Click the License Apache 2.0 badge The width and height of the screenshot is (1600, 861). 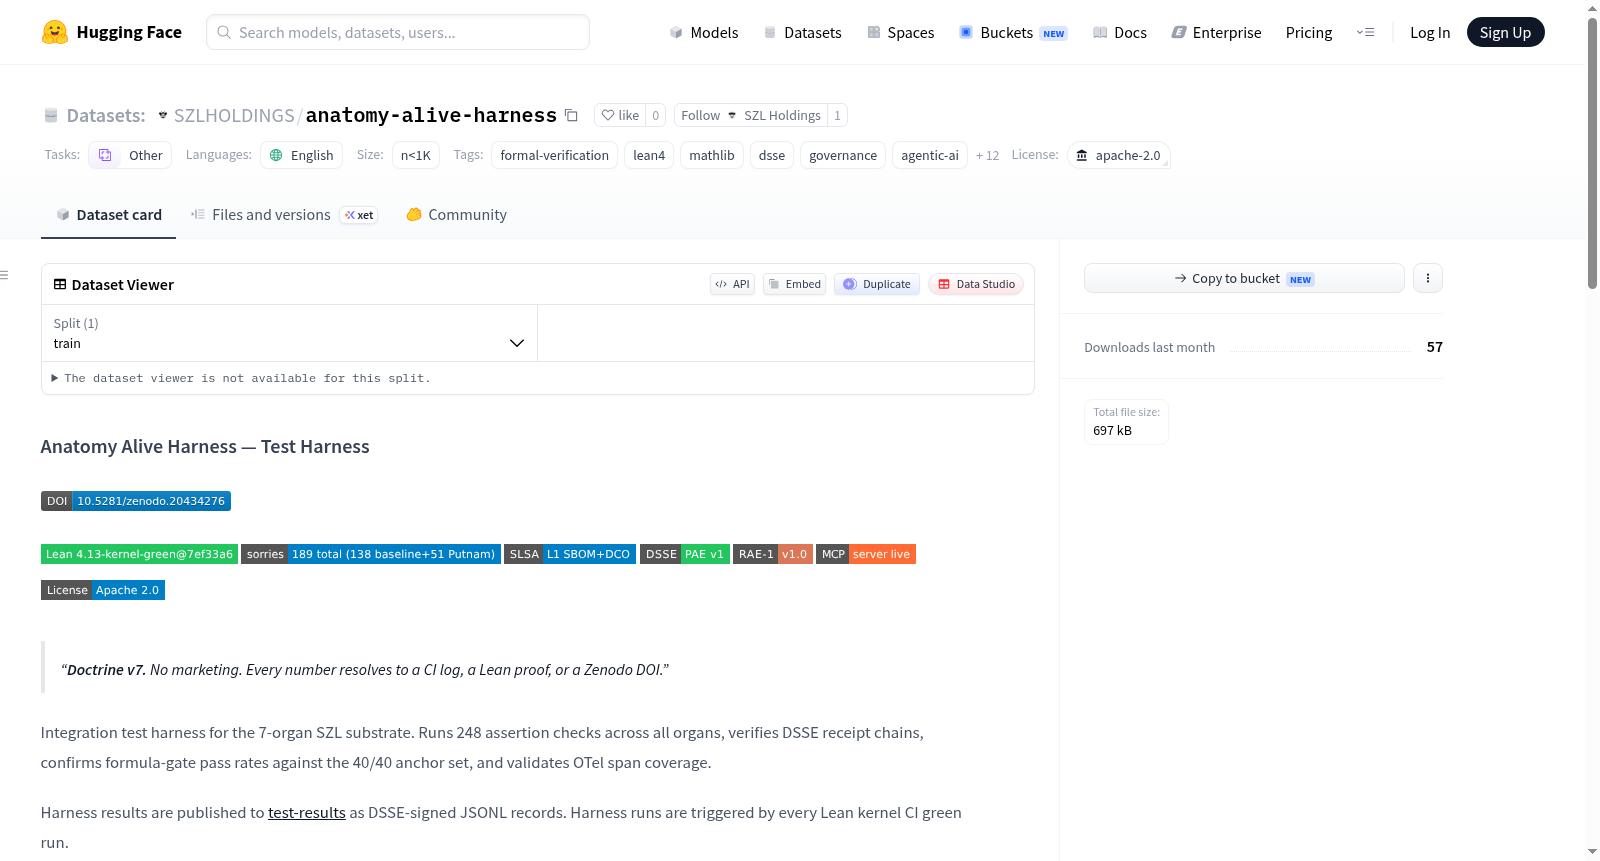coord(103,590)
